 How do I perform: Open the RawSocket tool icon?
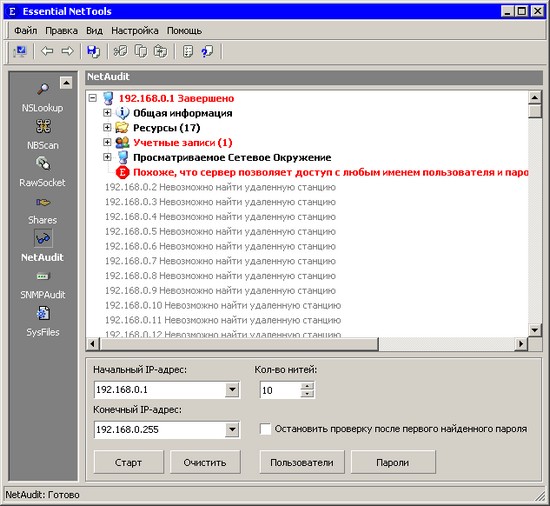point(43,163)
